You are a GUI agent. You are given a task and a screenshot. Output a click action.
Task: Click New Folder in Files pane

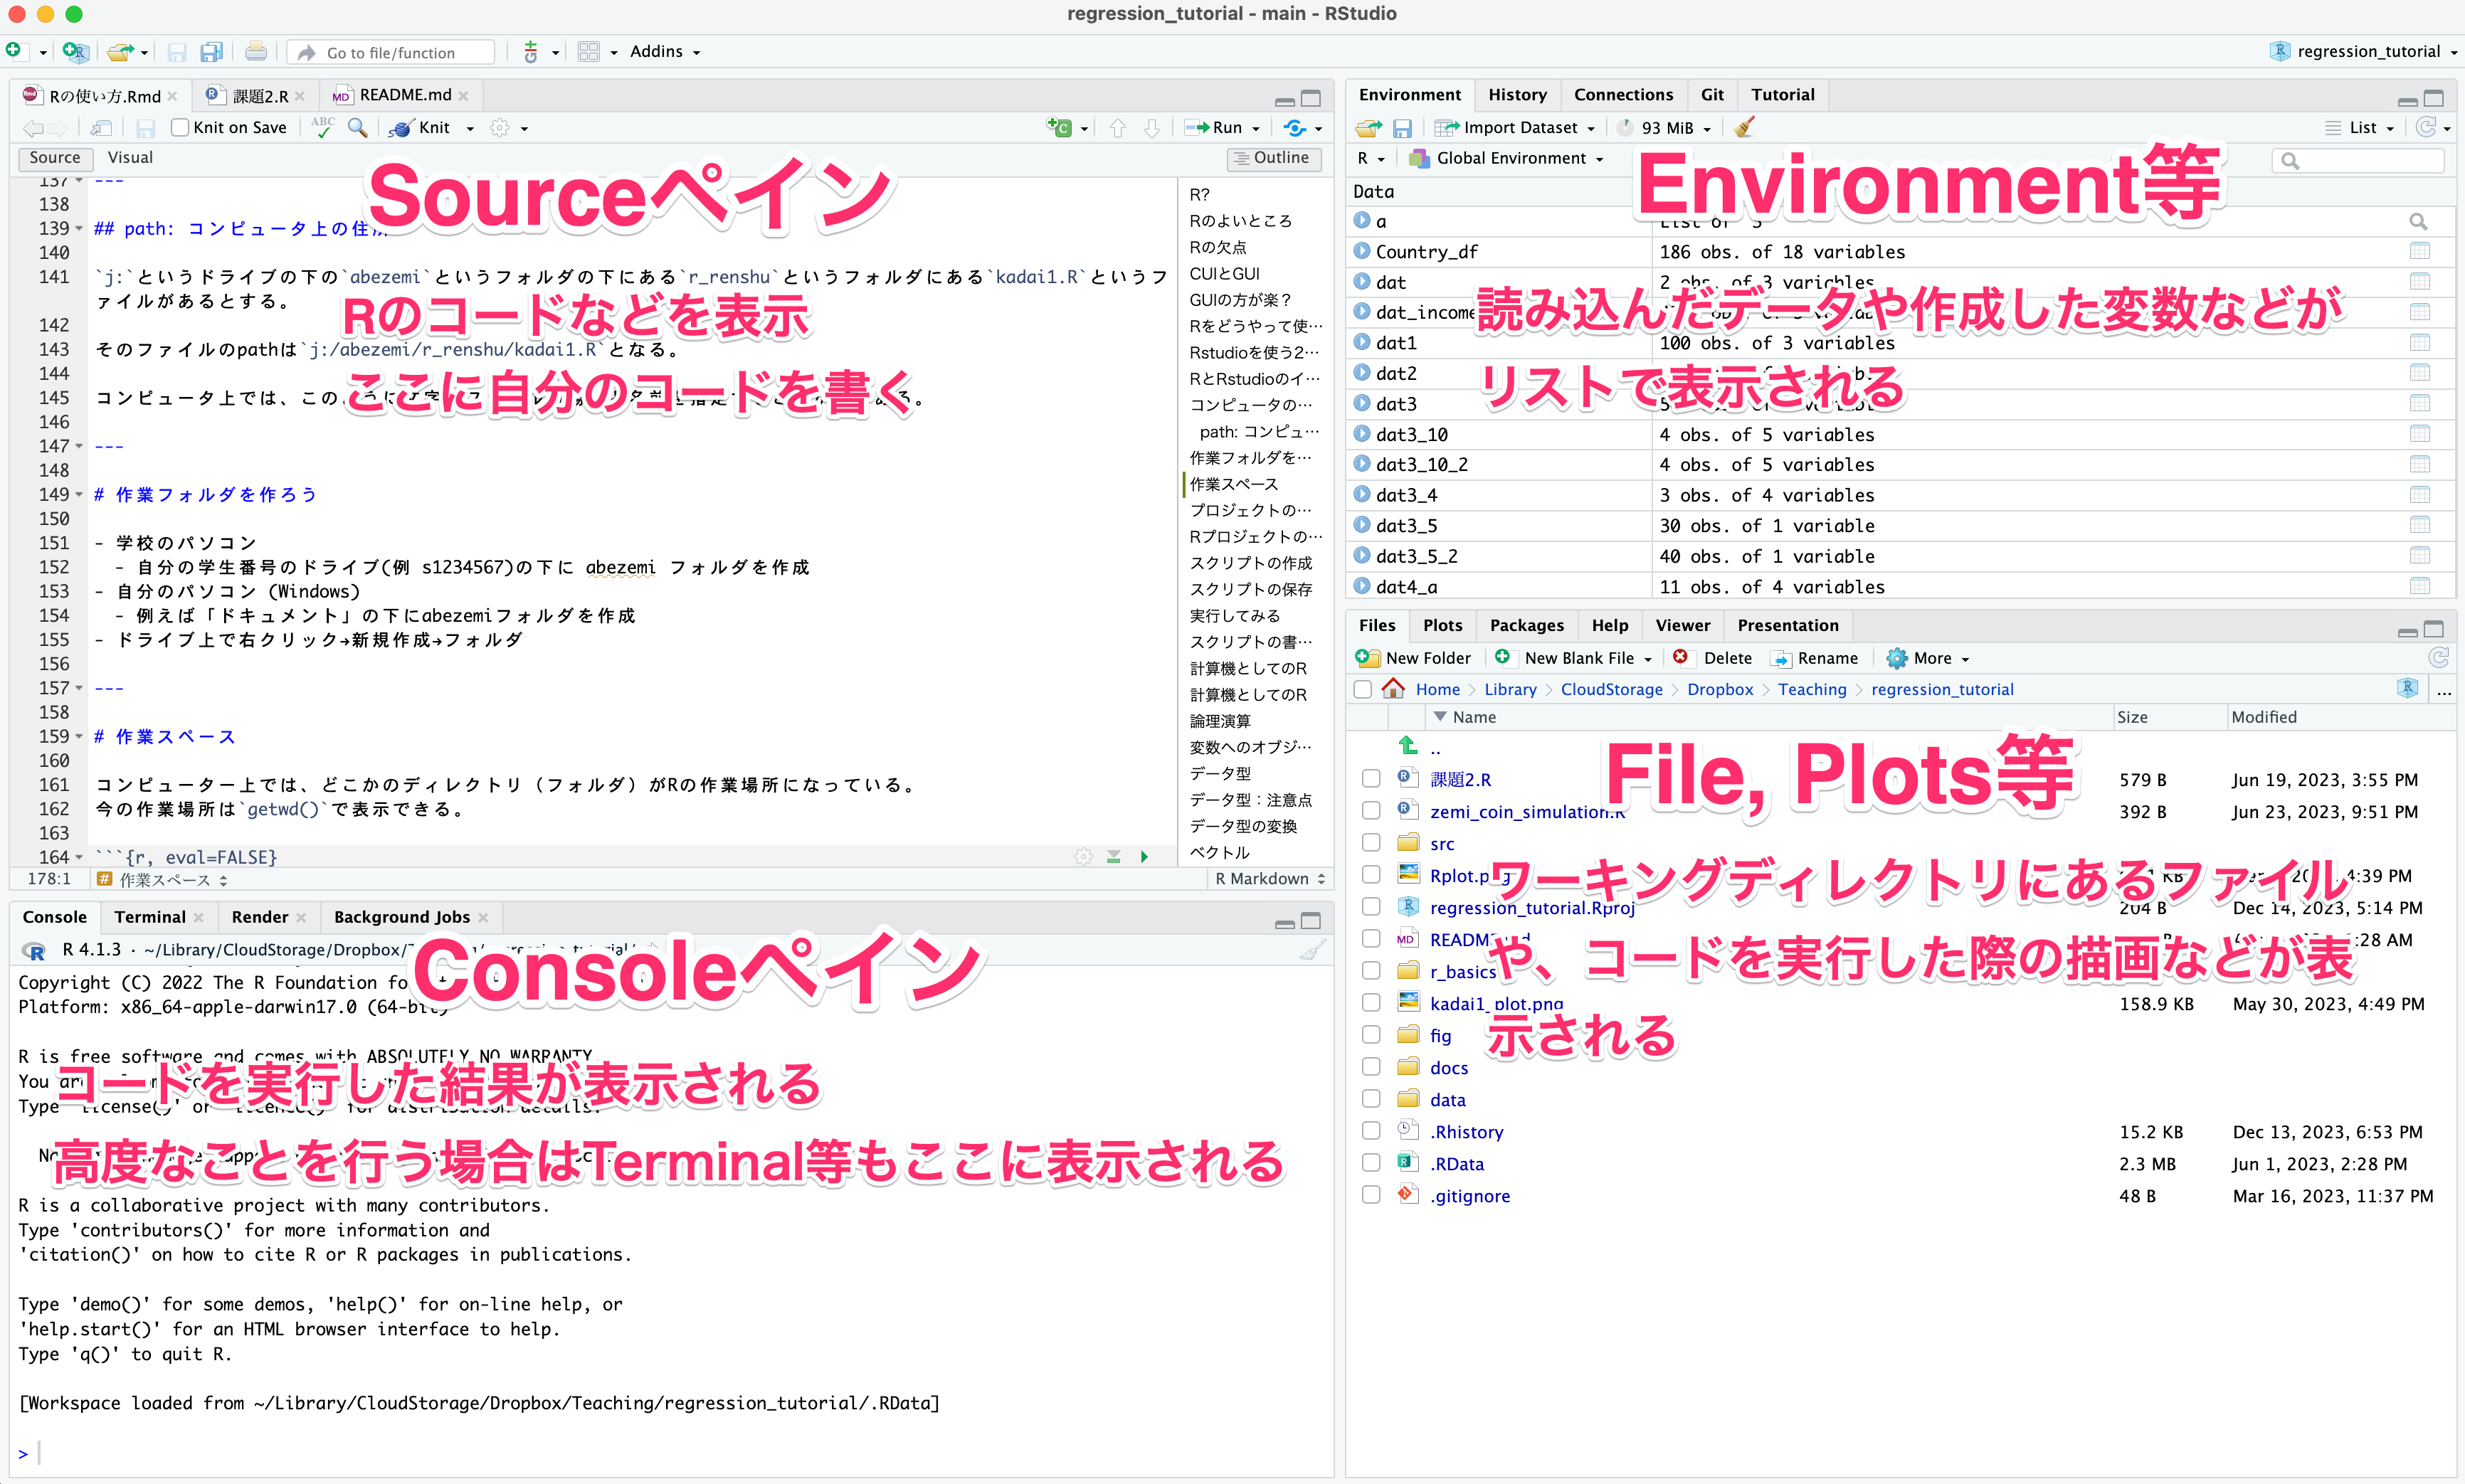[1413, 657]
